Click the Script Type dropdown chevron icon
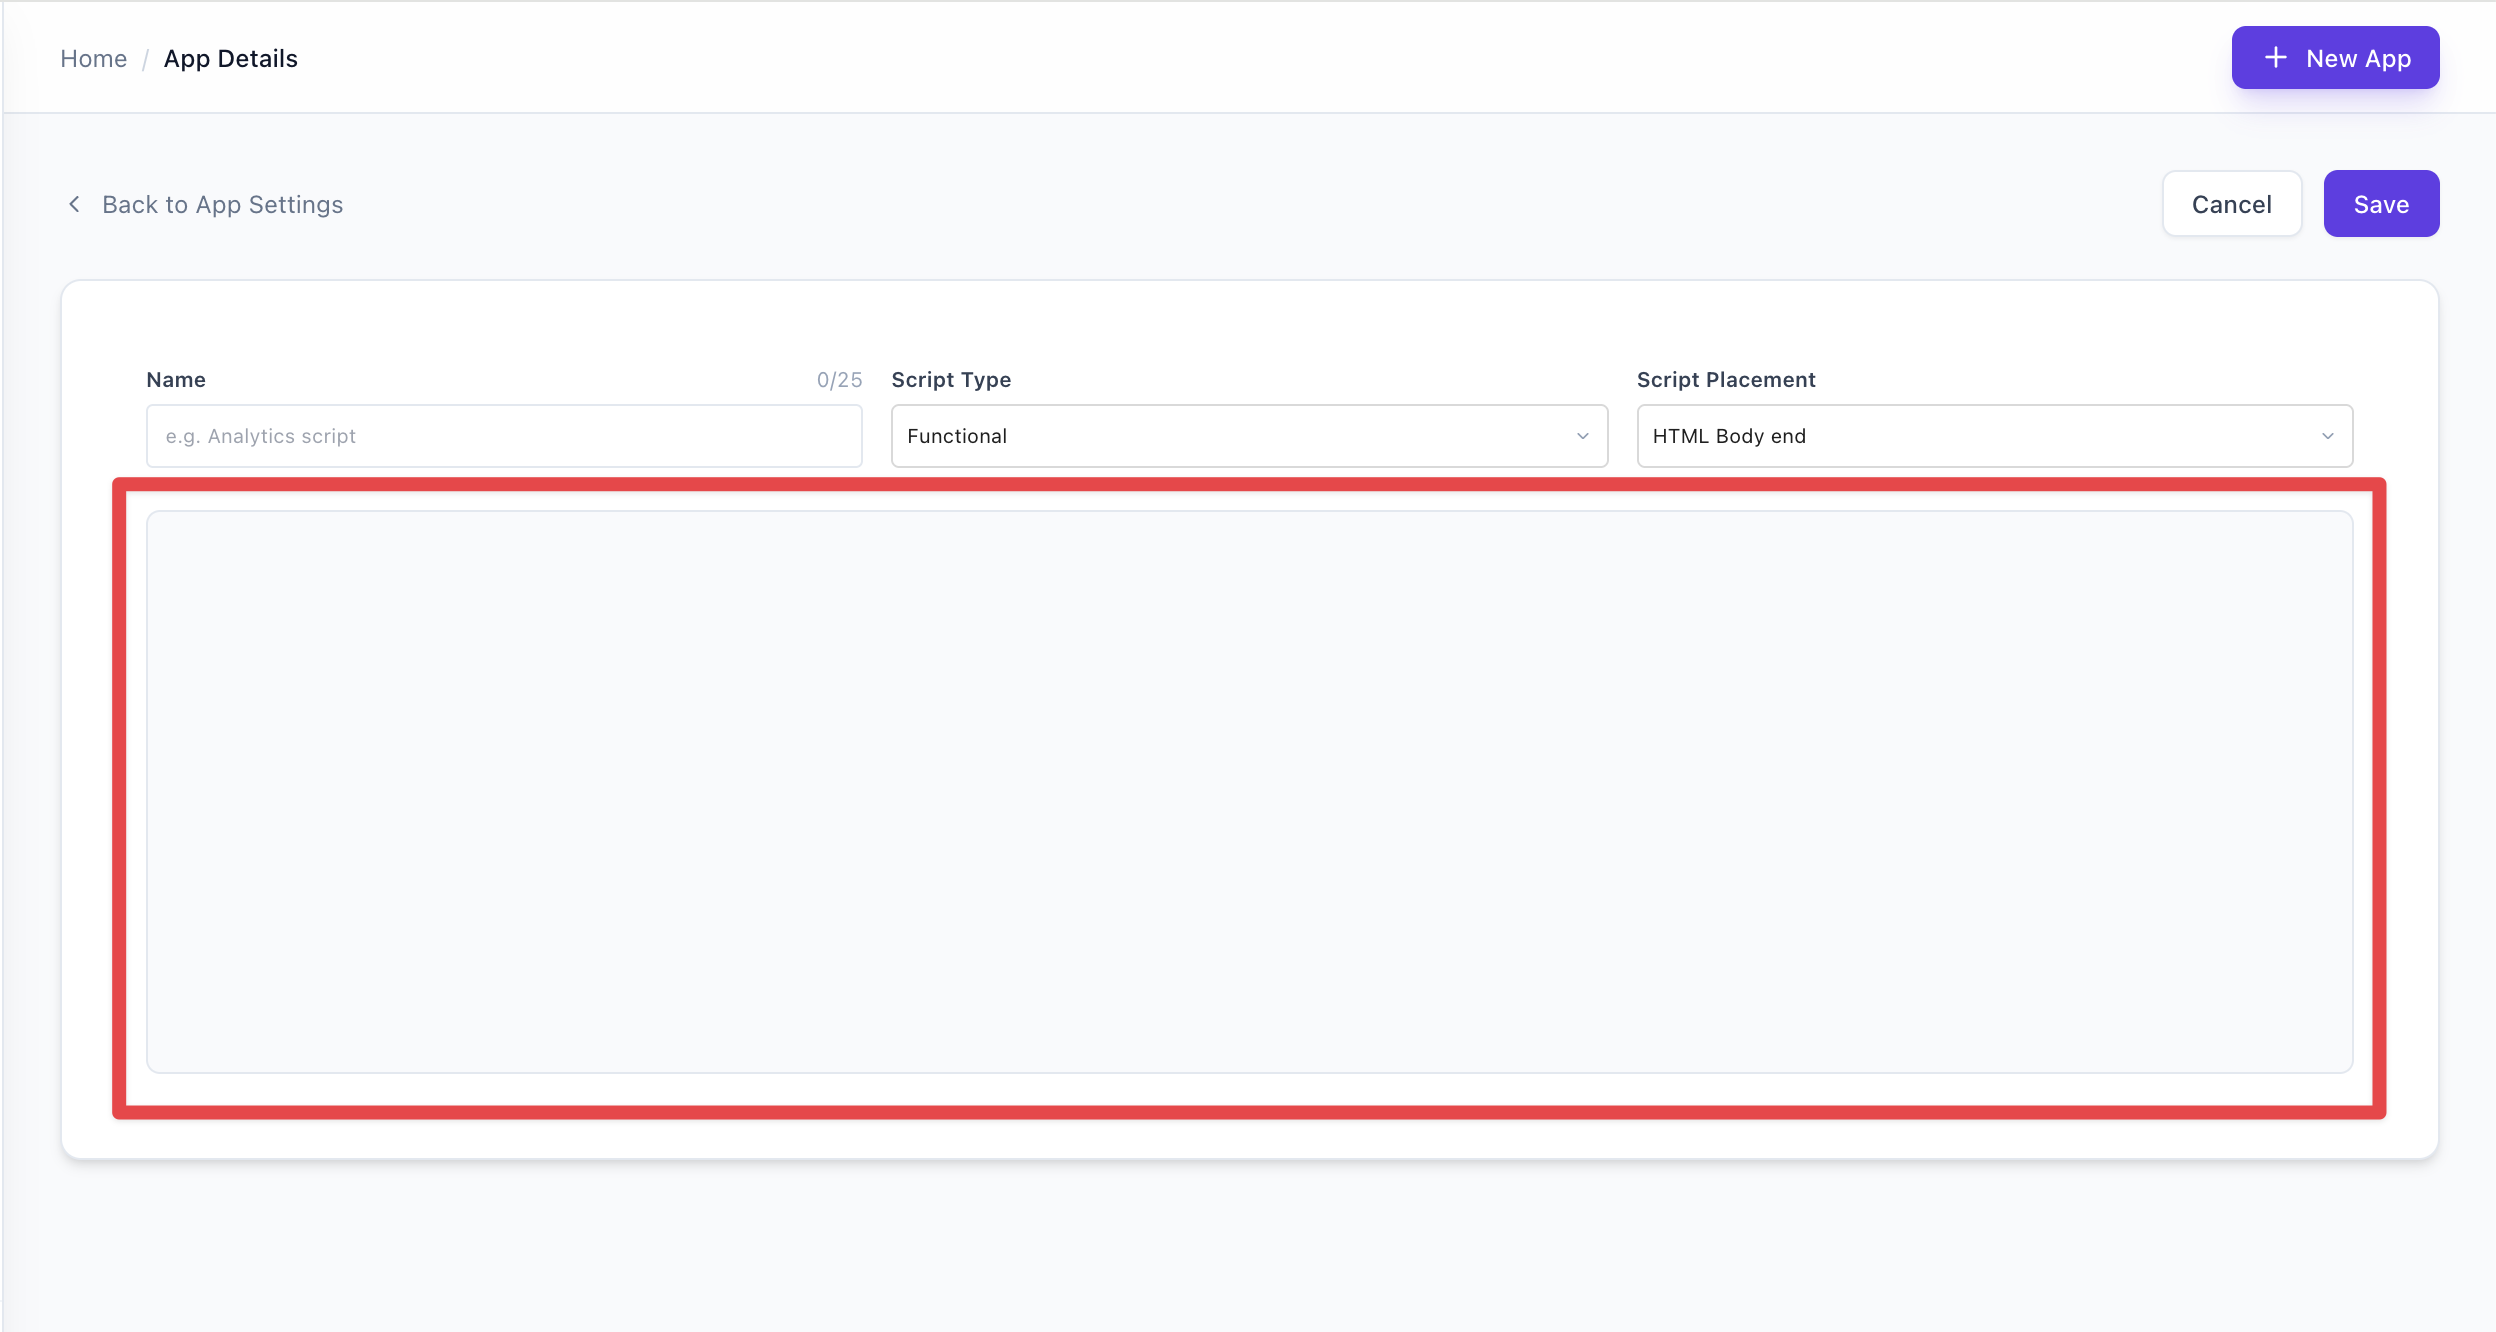The height and width of the screenshot is (1332, 2496). 1582,435
